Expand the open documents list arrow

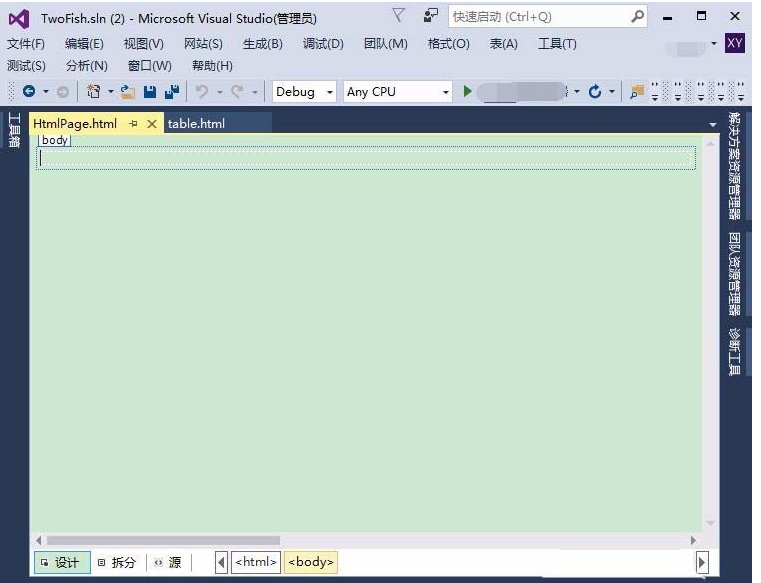coord(713,124)
